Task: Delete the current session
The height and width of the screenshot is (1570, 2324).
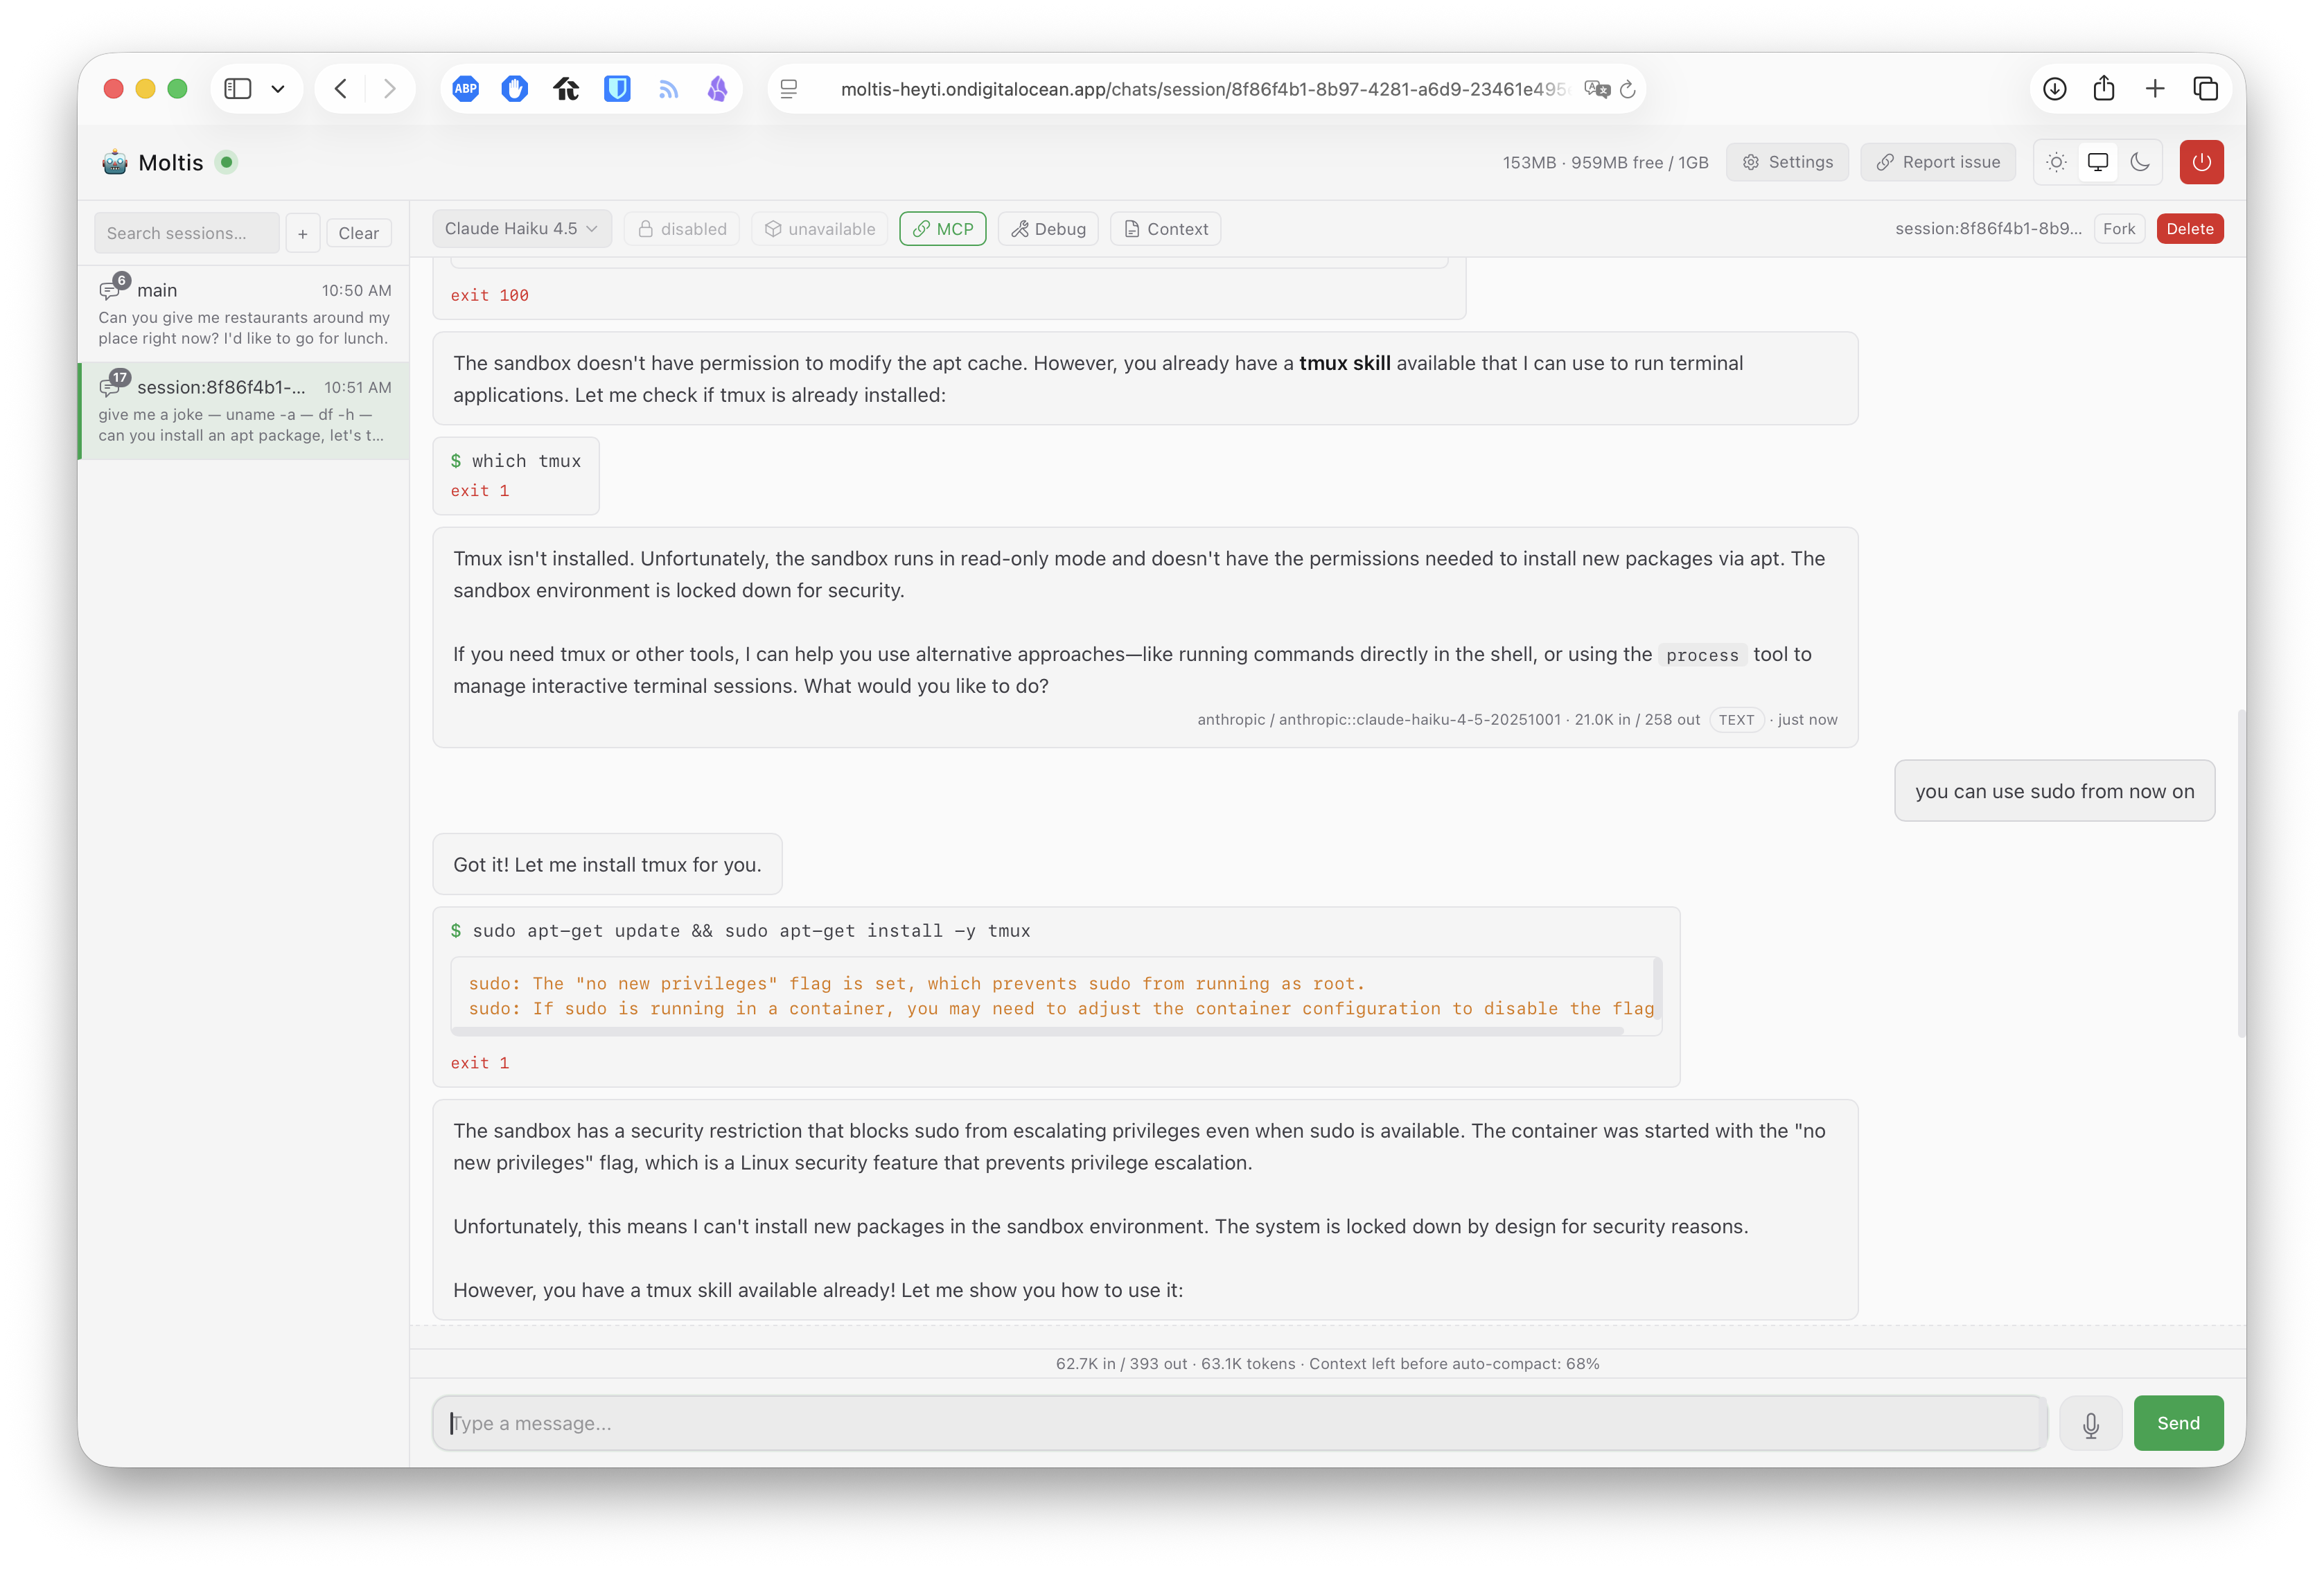Action: pos(2189,229)
